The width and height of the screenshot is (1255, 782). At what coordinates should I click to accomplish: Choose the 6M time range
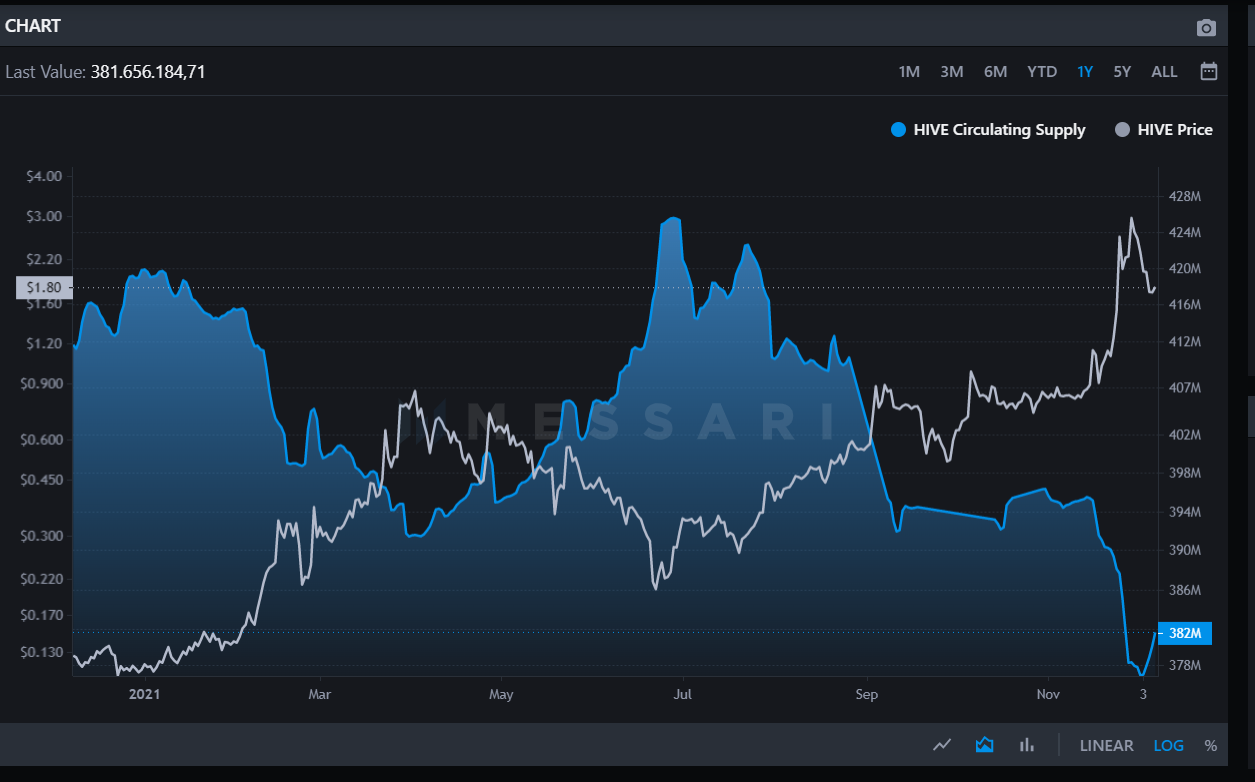995,72
